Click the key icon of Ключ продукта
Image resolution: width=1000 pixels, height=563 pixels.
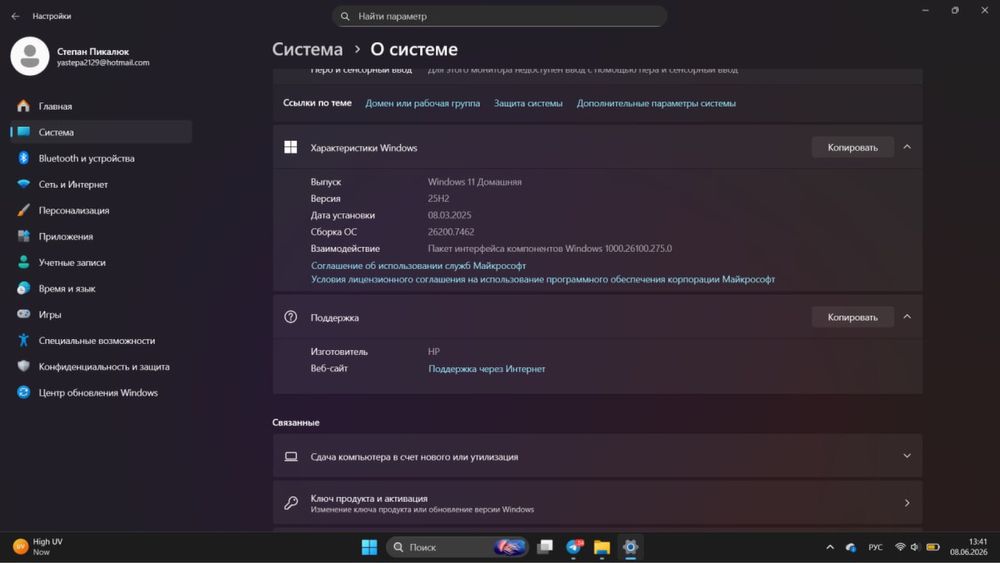pyautogui.click(x=291, y=503)
